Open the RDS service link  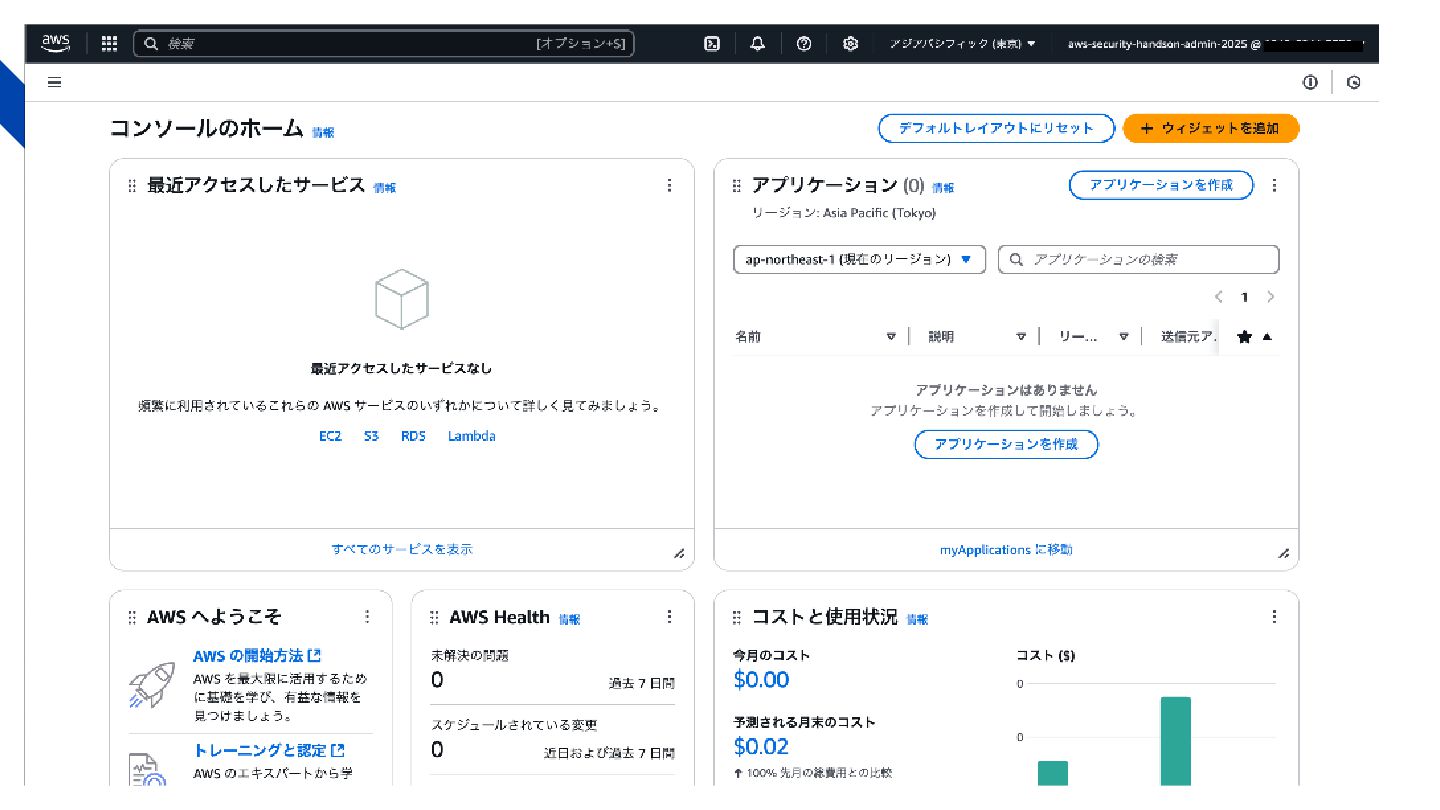(x=413, y=436)
